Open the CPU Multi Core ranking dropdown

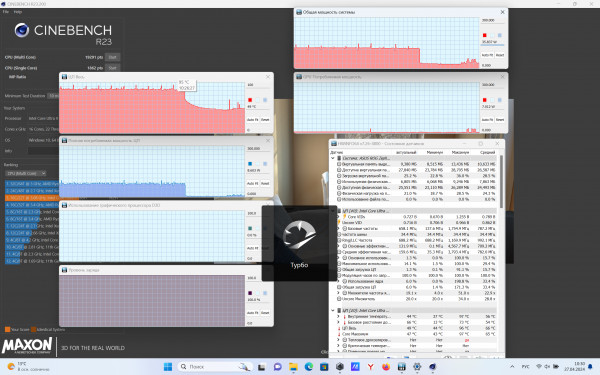(26, 173)
